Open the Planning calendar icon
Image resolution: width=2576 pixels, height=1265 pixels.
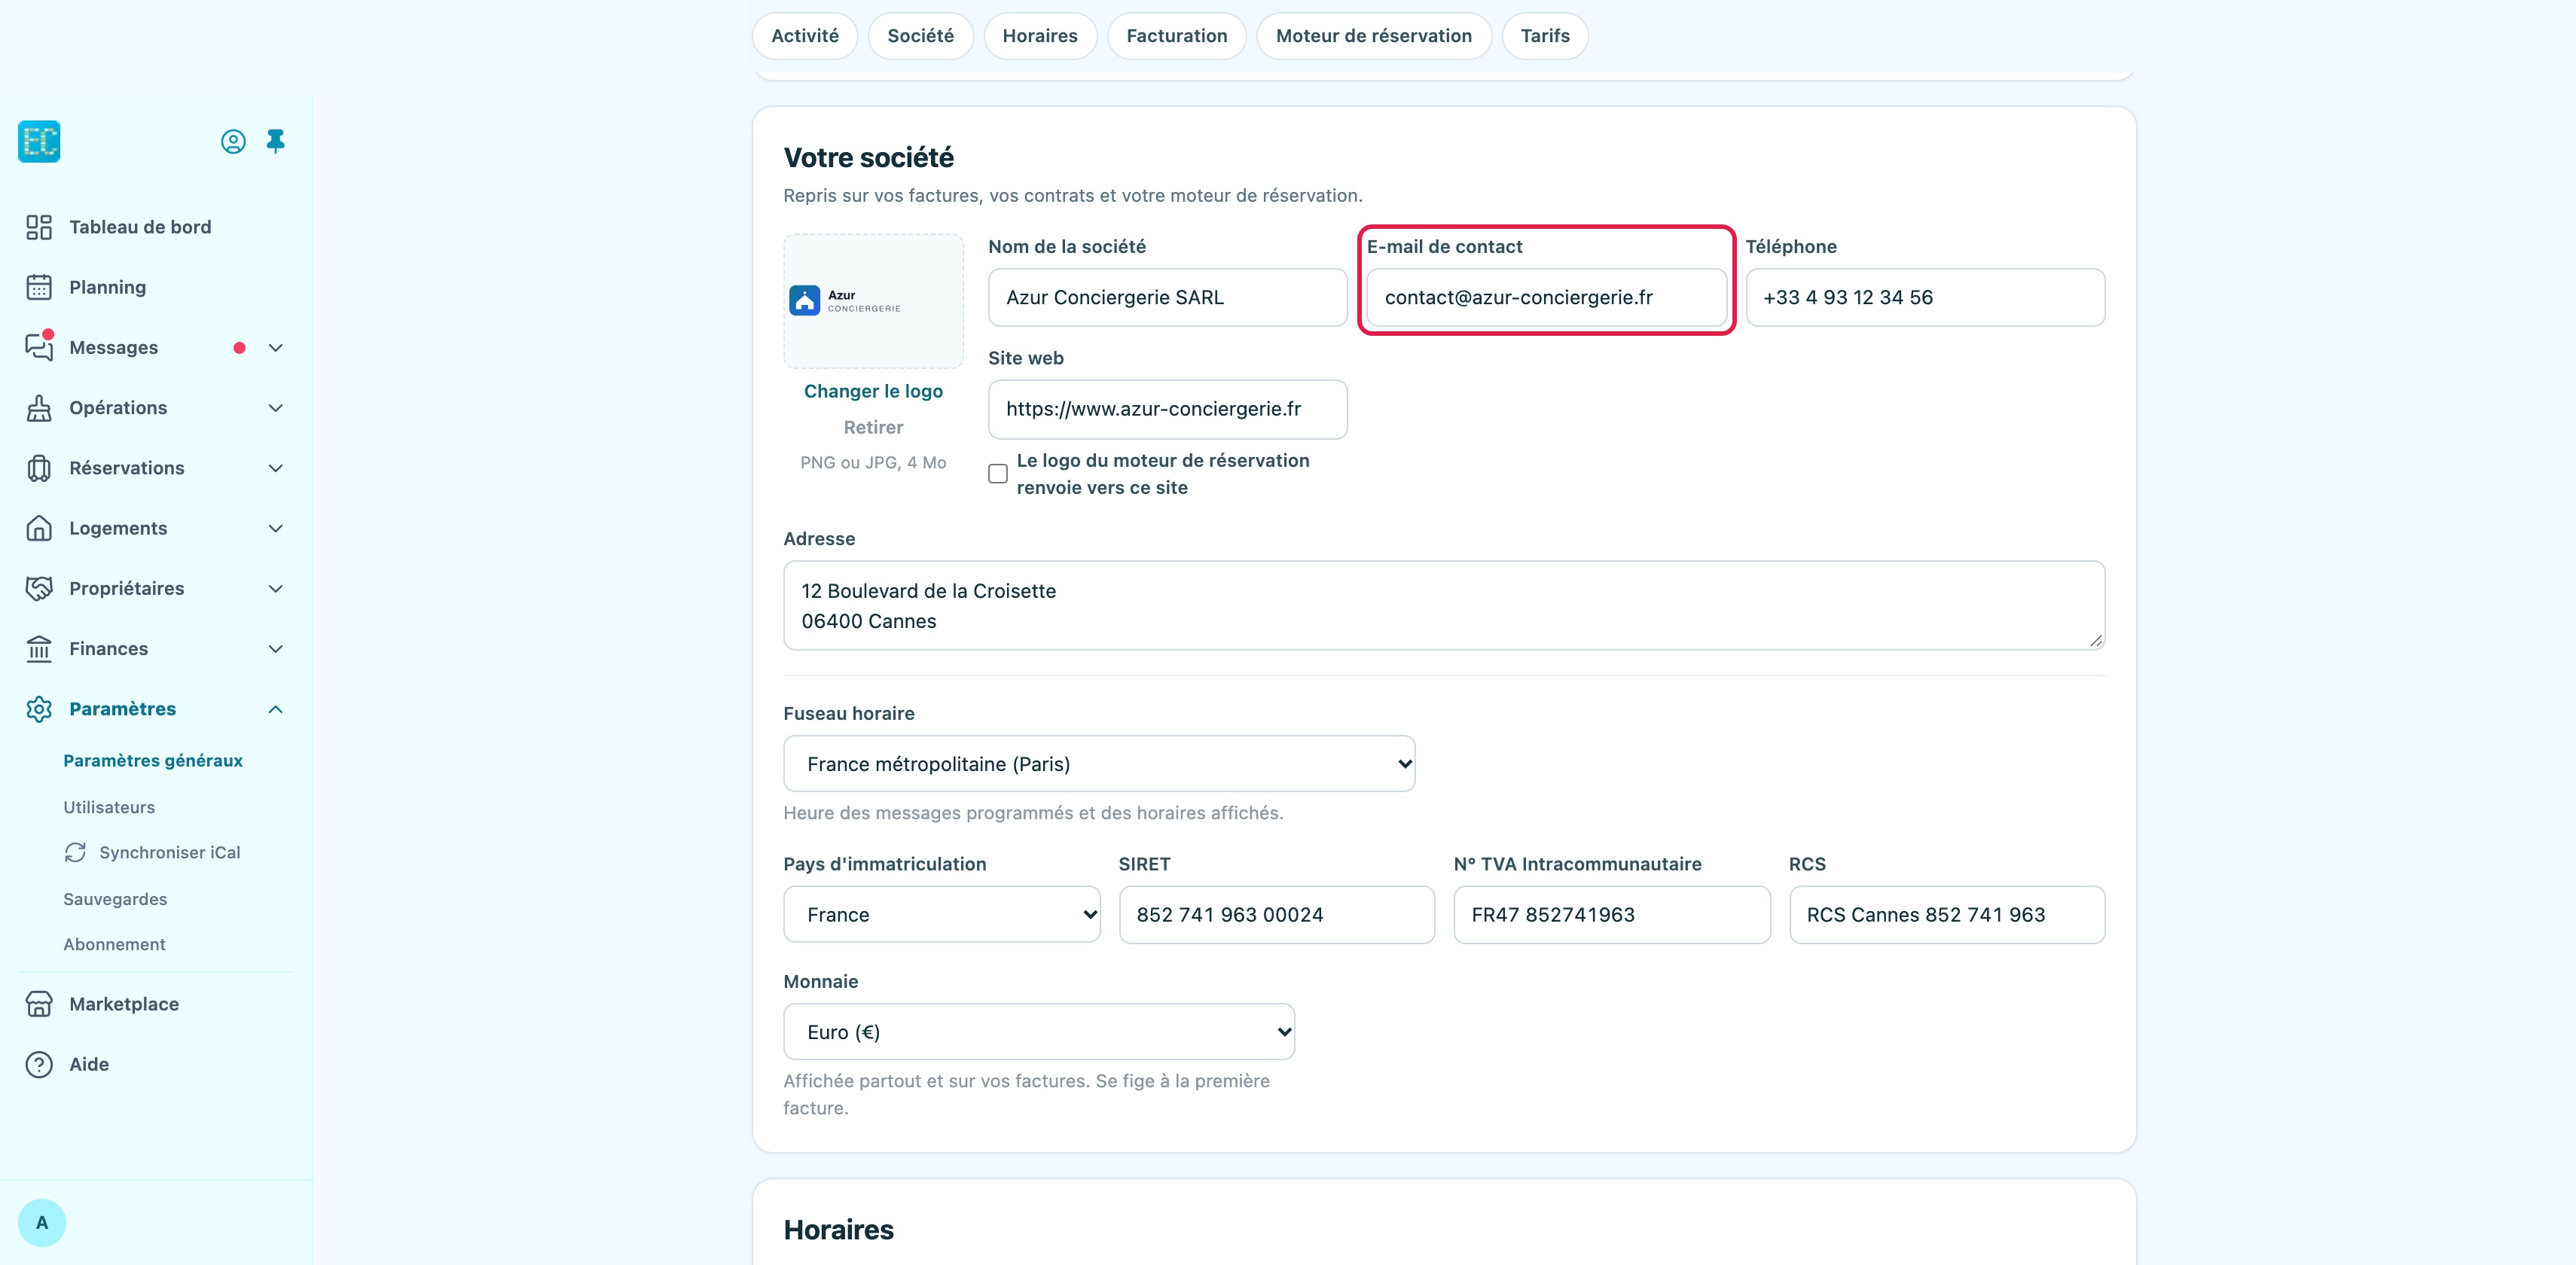click(39, 287)
